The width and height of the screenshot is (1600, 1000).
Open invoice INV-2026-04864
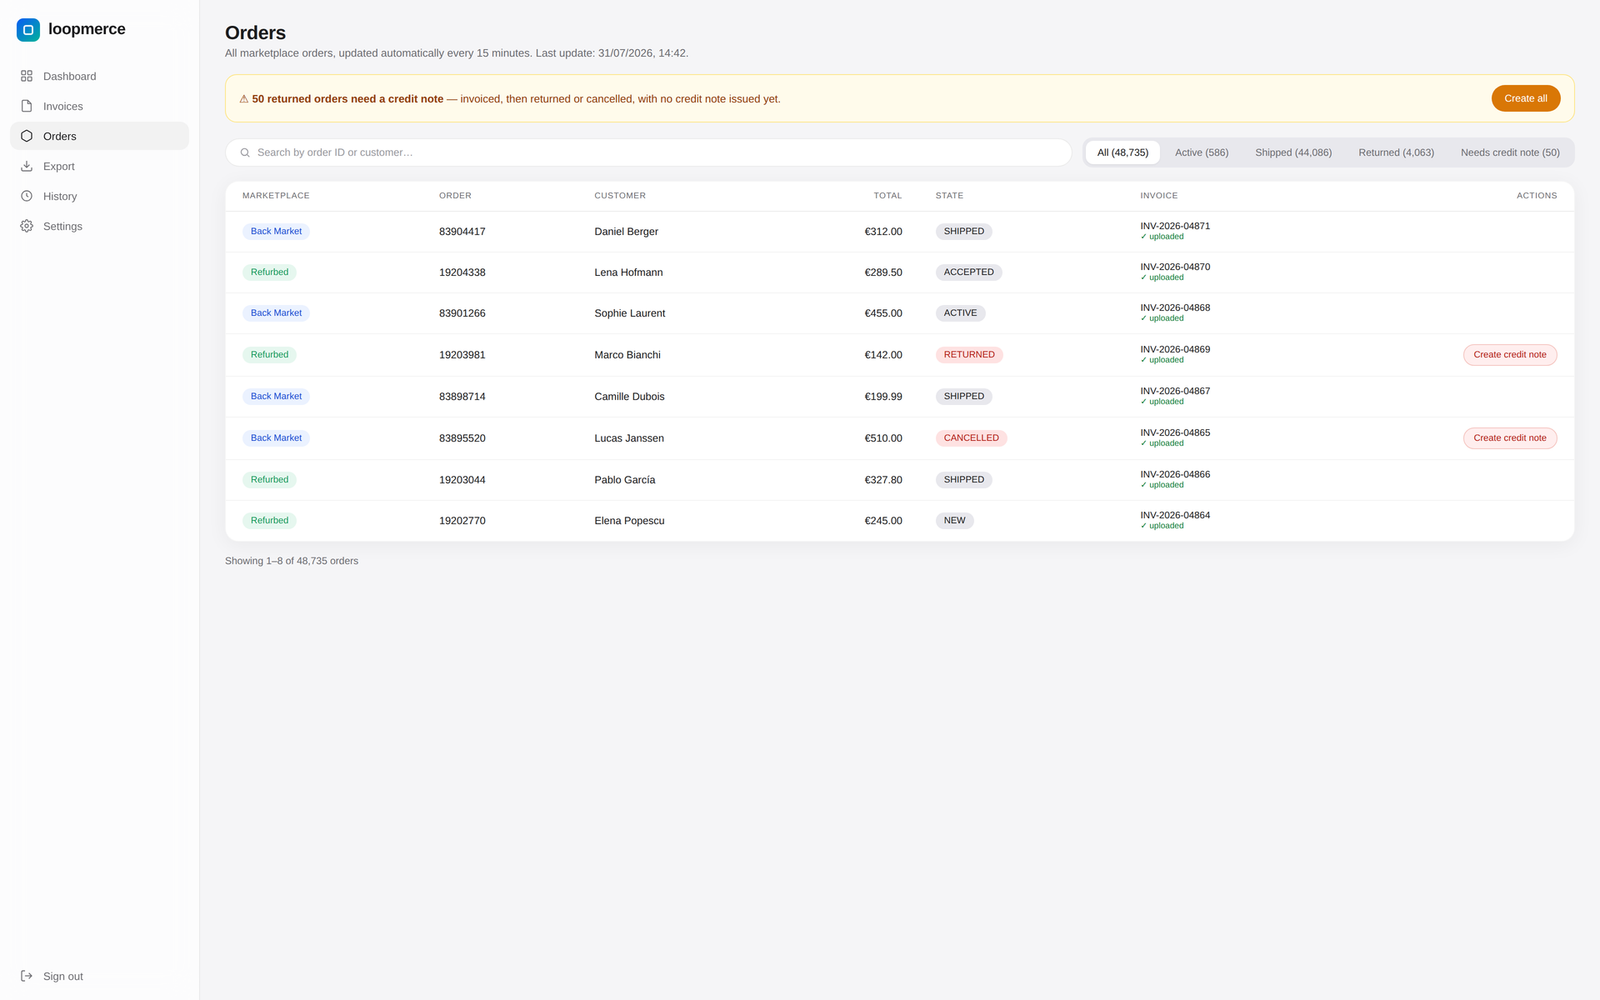(x=1175, y=516)
